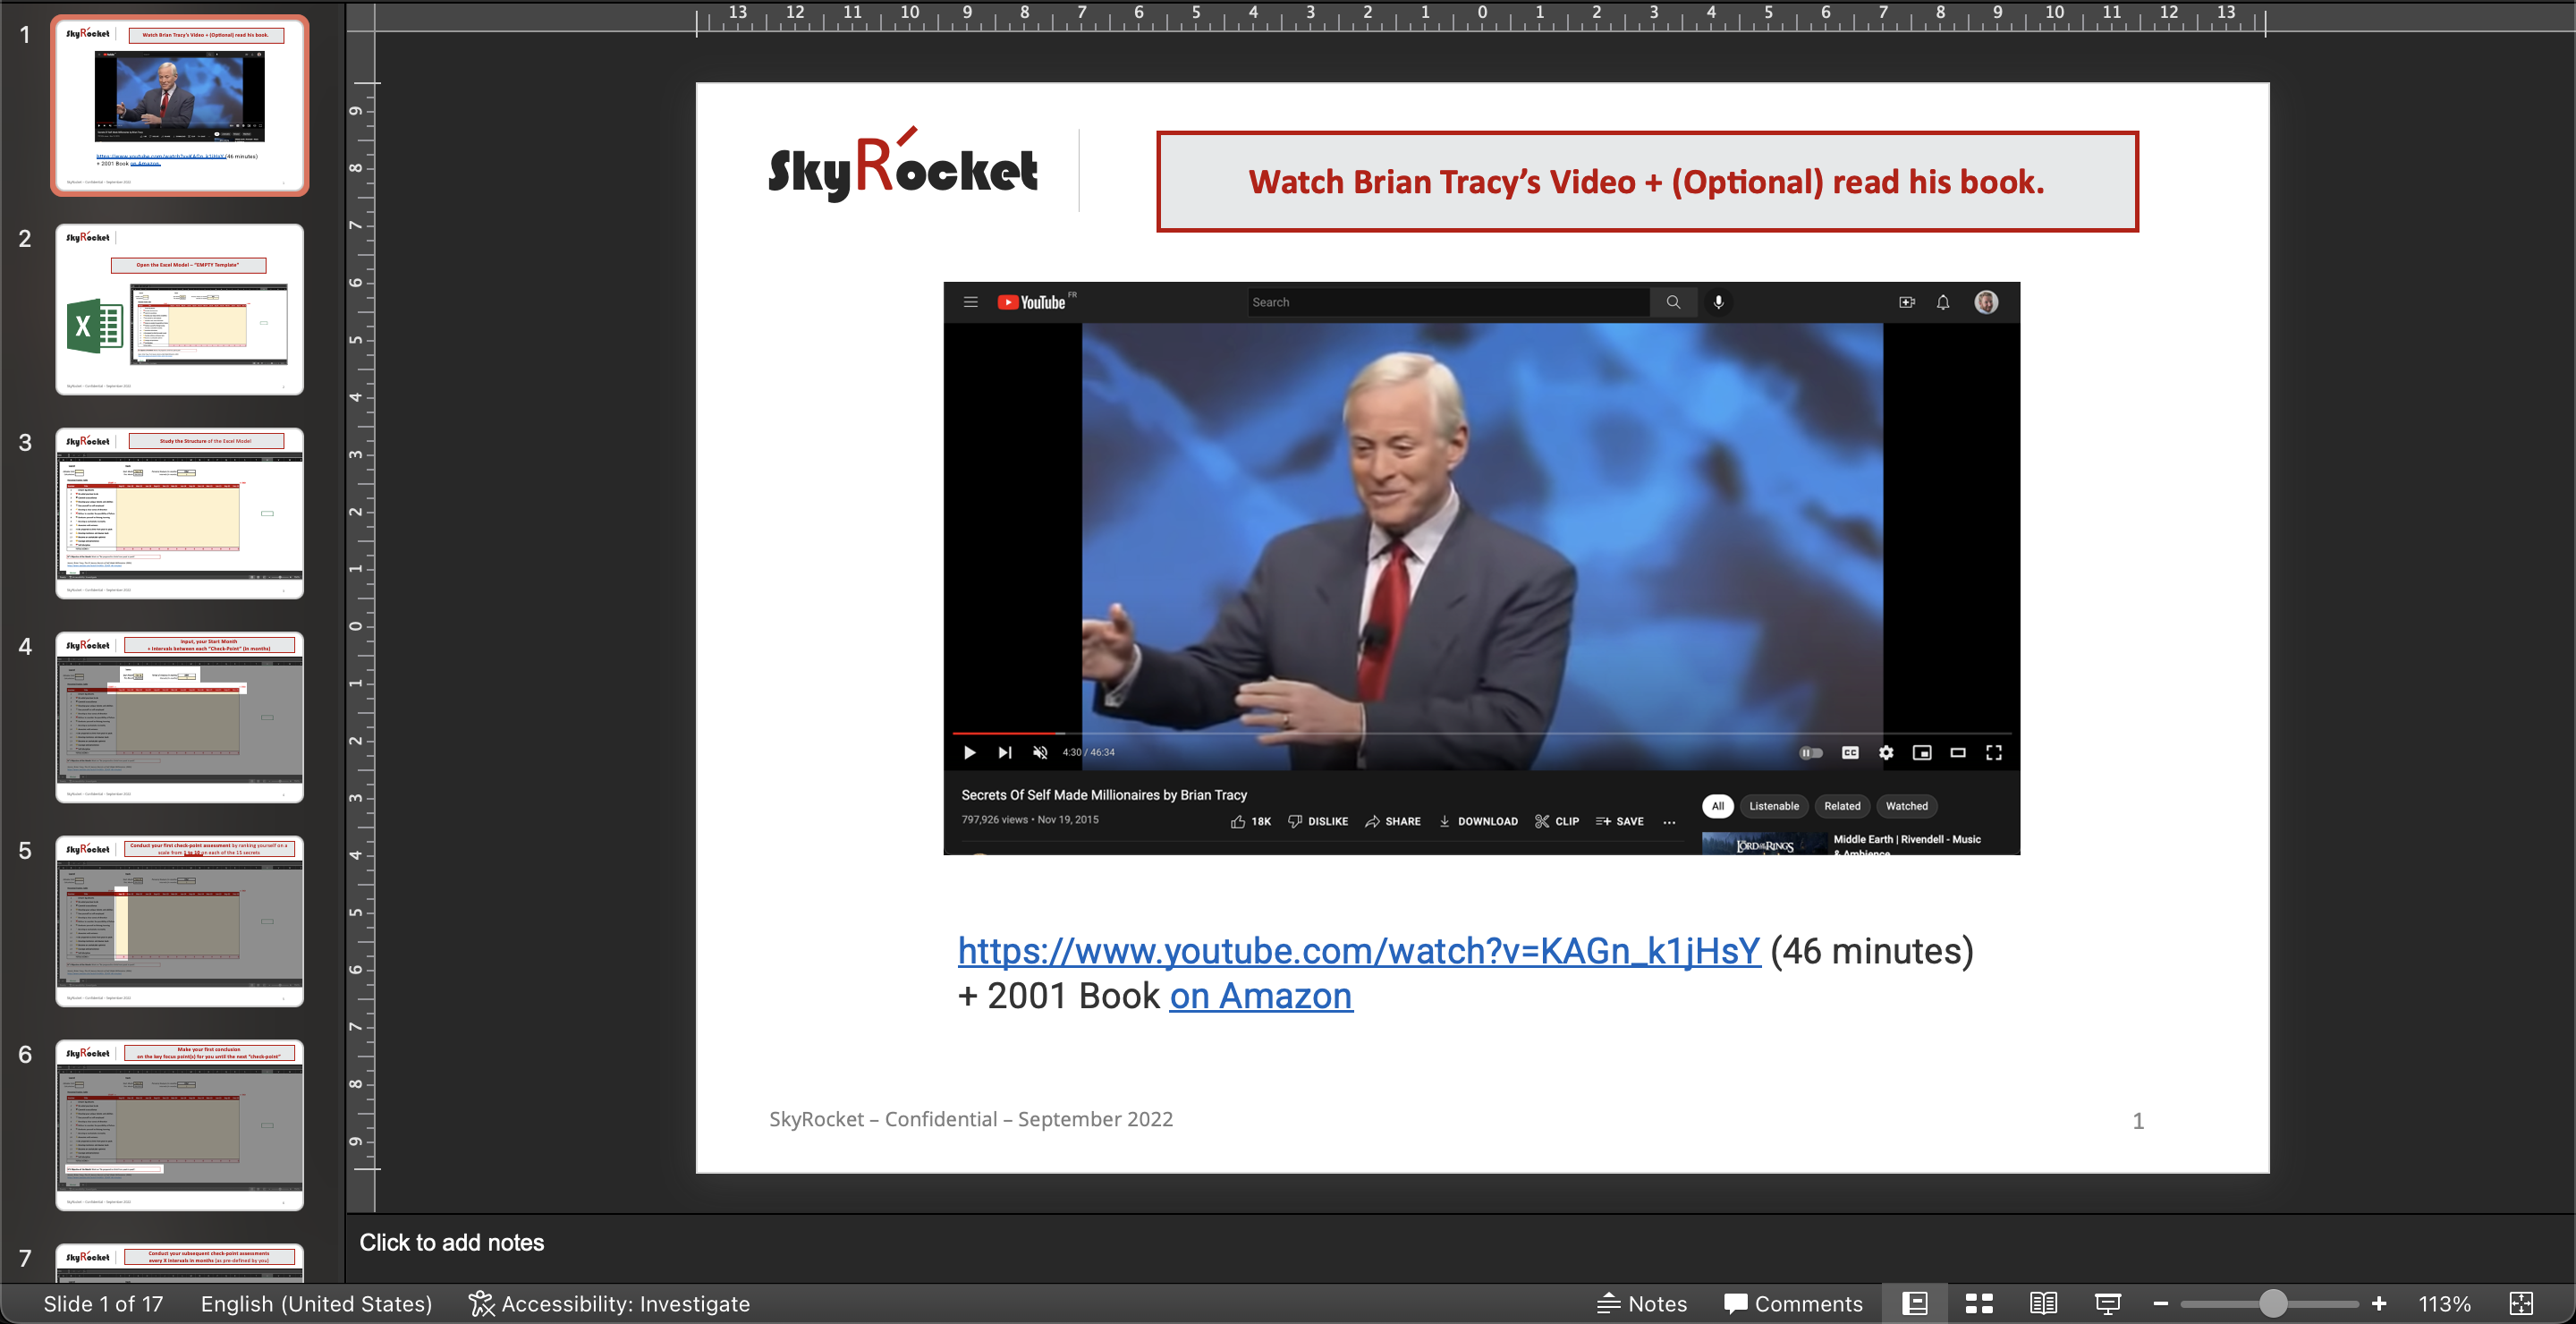The height and width of the screenshot is (1324, 2576).
Task: Toggle the CC subtitles button
Action: point(1850,752)
